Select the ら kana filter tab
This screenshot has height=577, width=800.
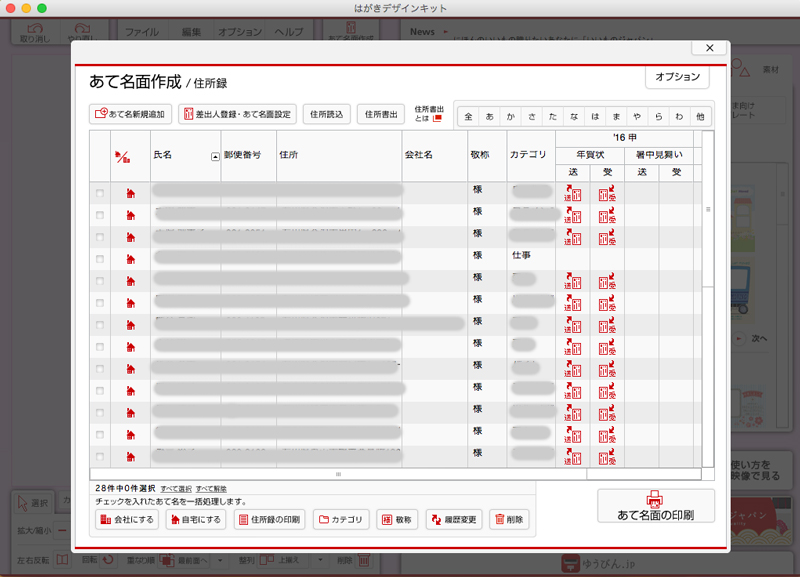(x=659, y=117)
